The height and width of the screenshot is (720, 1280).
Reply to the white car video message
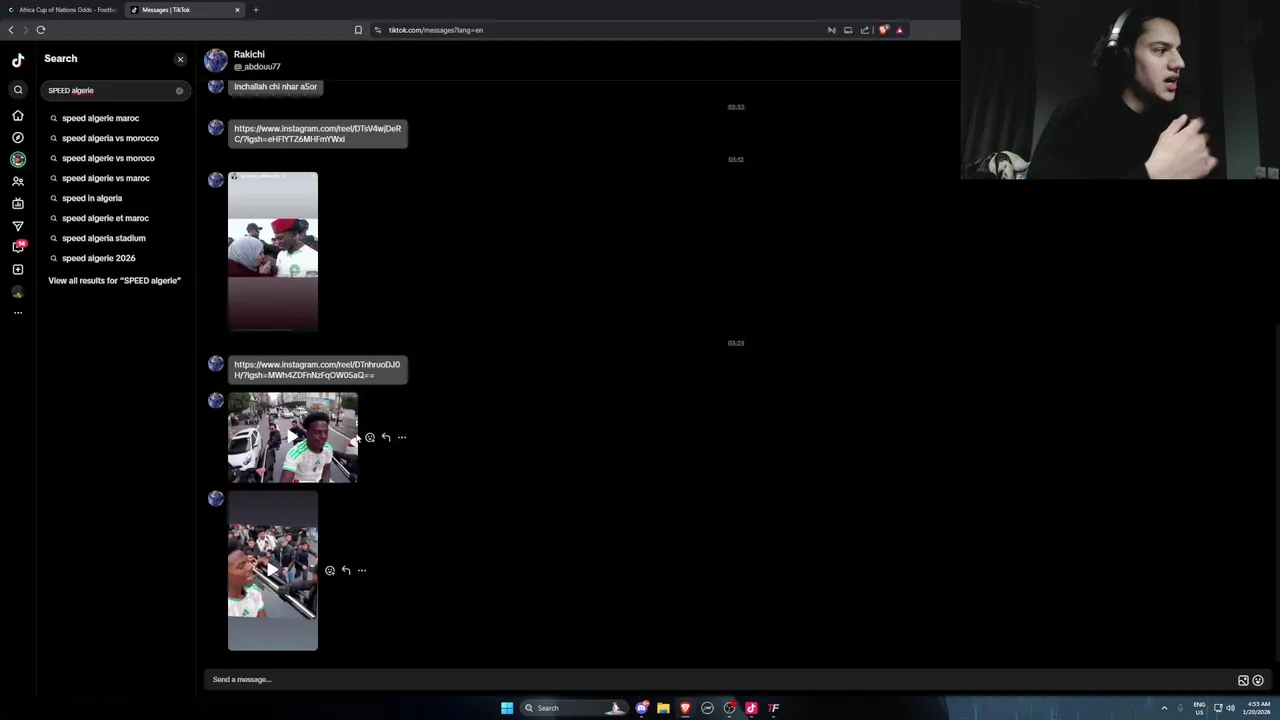click(386, 437)
